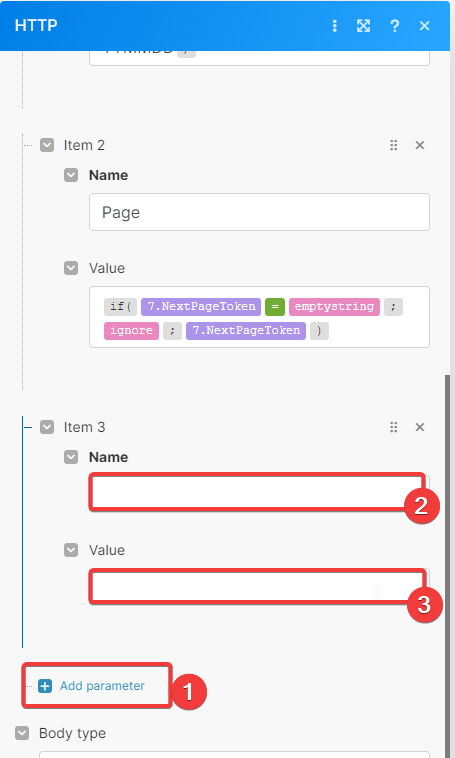Select the 7.NextPageToken pill after ignore

246,331
